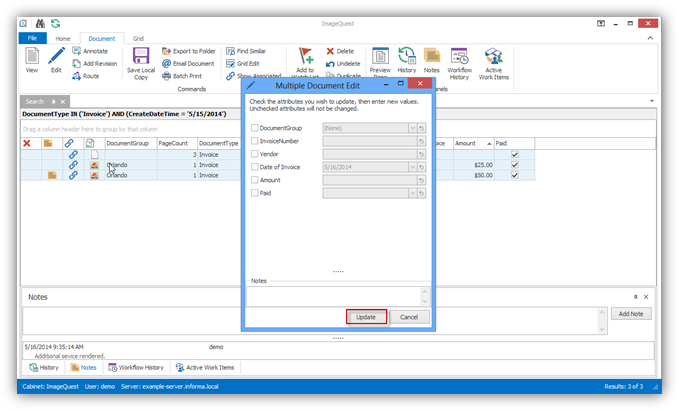679x411 pixels.
Task: Choose Add Revision in ribbon
Action: 94,64
